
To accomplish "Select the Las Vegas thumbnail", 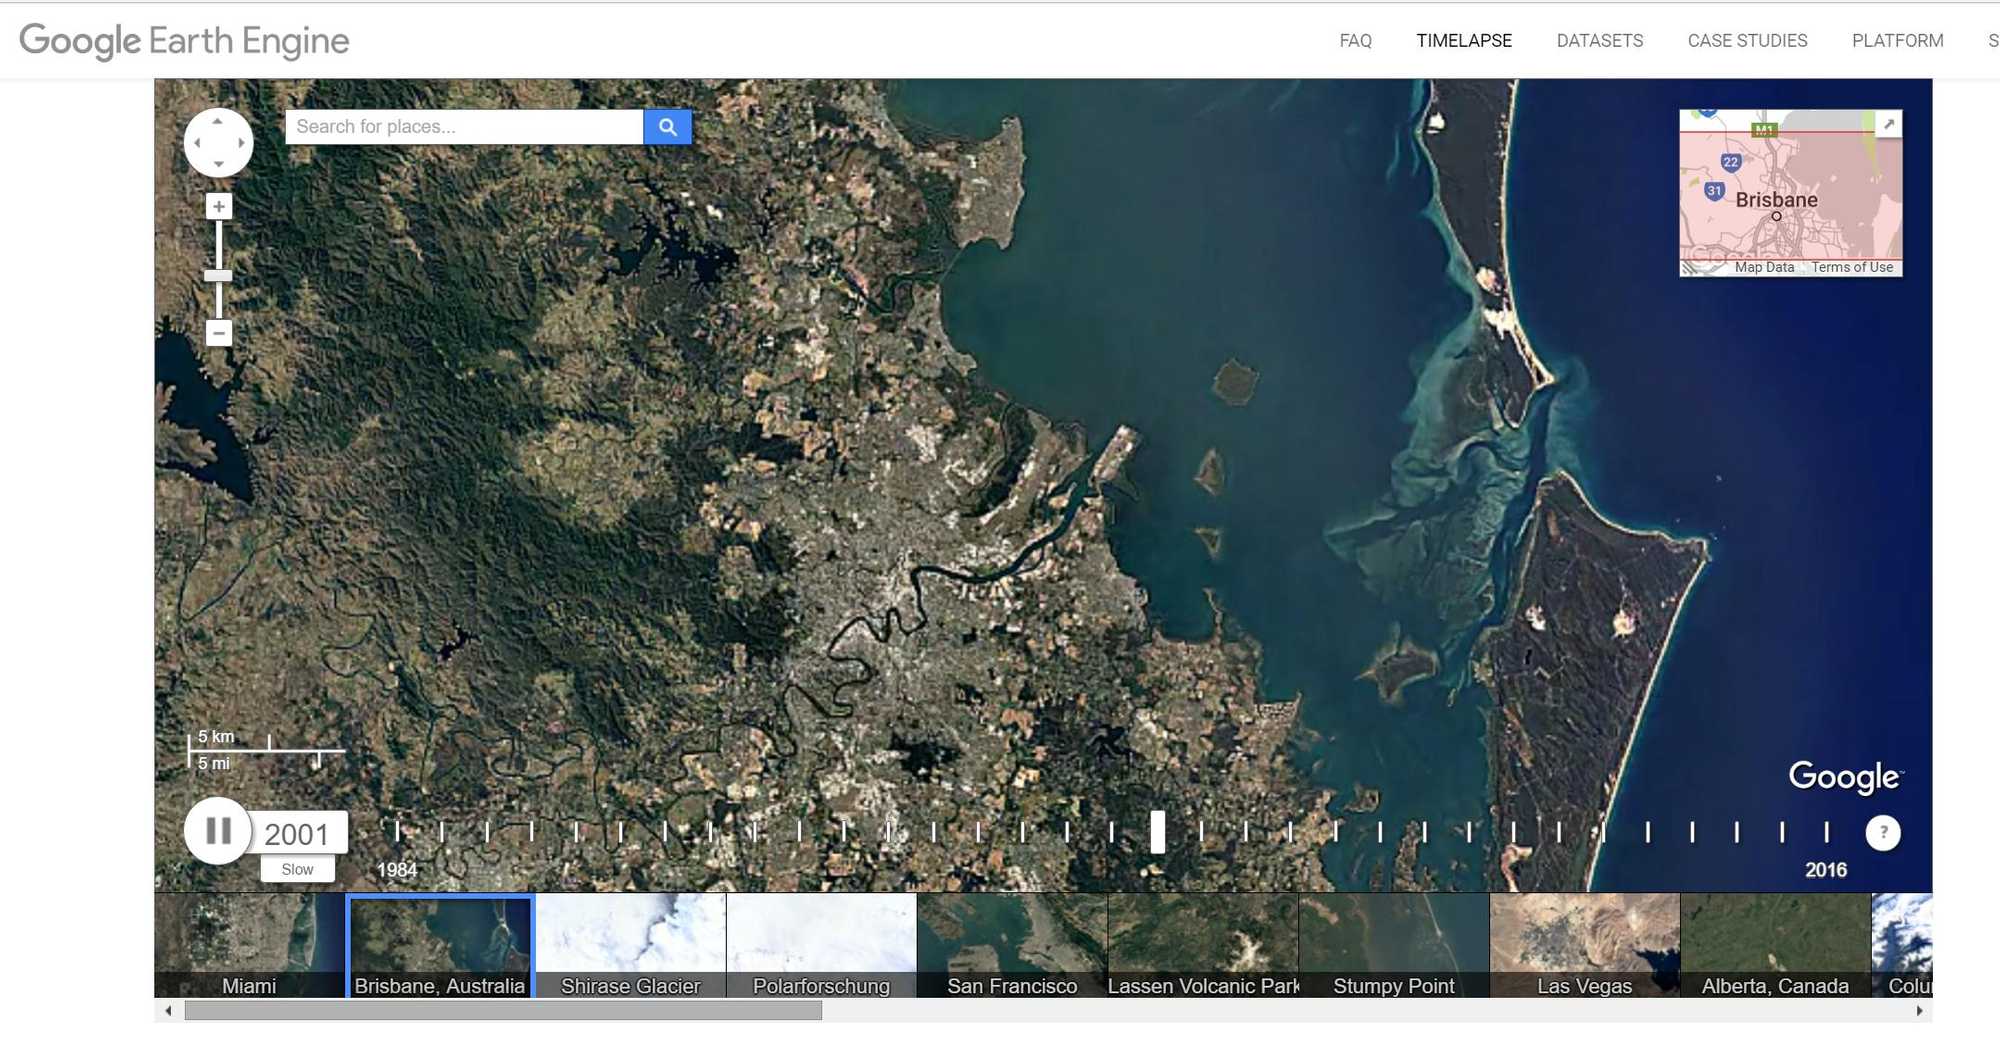I will pos(1585,945).
